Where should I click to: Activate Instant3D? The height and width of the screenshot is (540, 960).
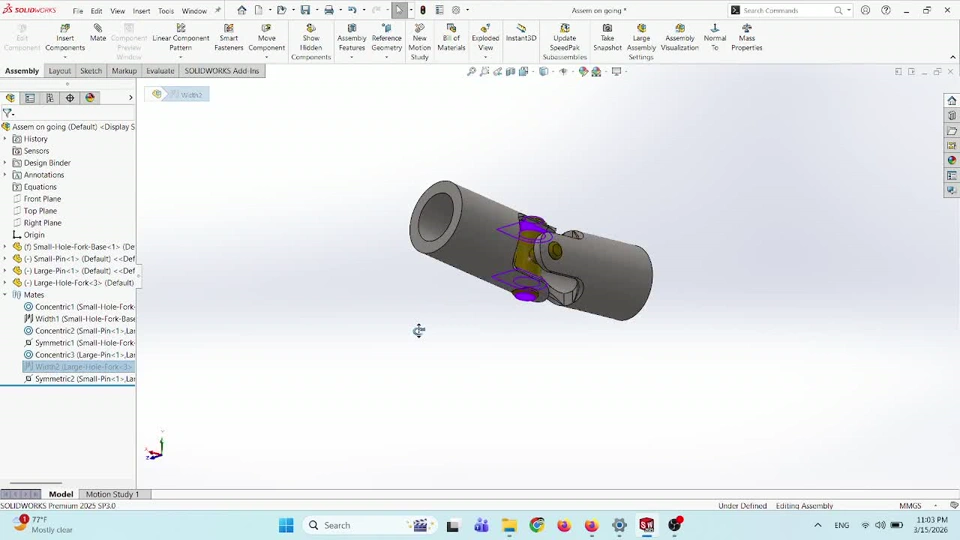click(x=521, y=33)
